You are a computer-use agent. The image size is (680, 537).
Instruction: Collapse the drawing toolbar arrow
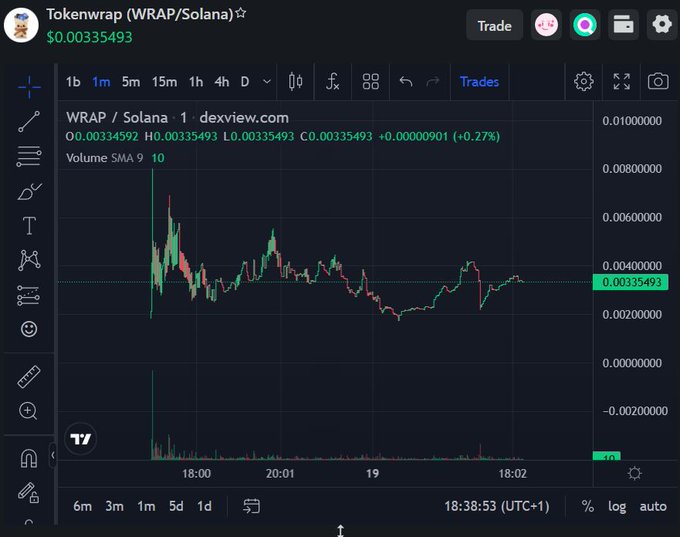coord(53,455)
